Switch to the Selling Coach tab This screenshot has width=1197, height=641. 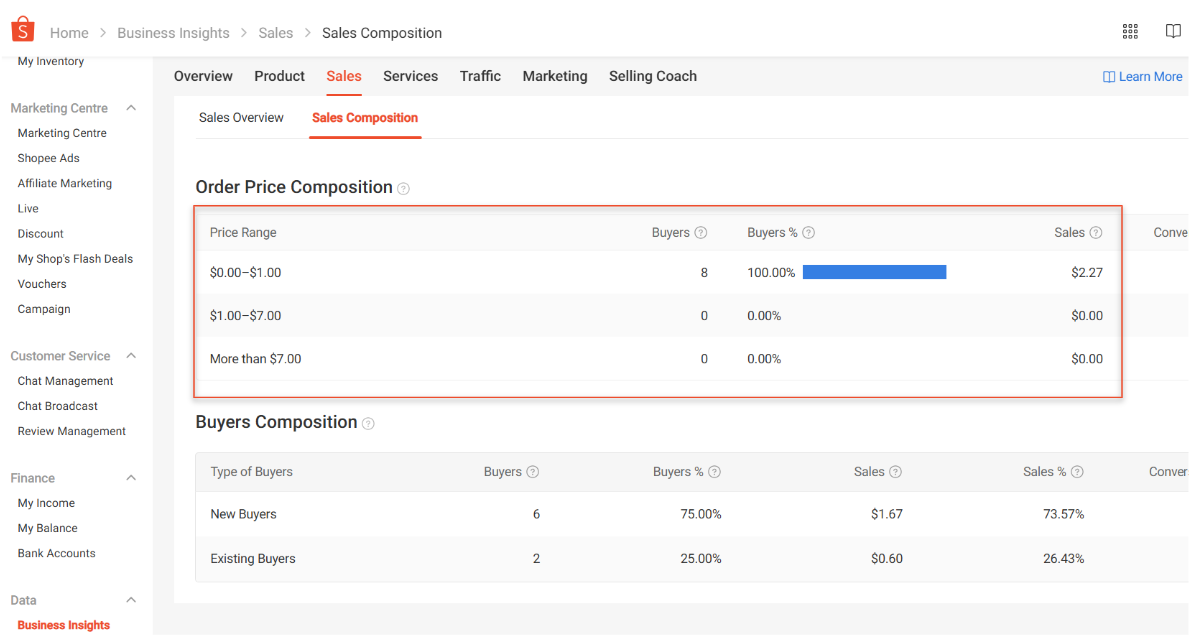[x=652, y=76]
